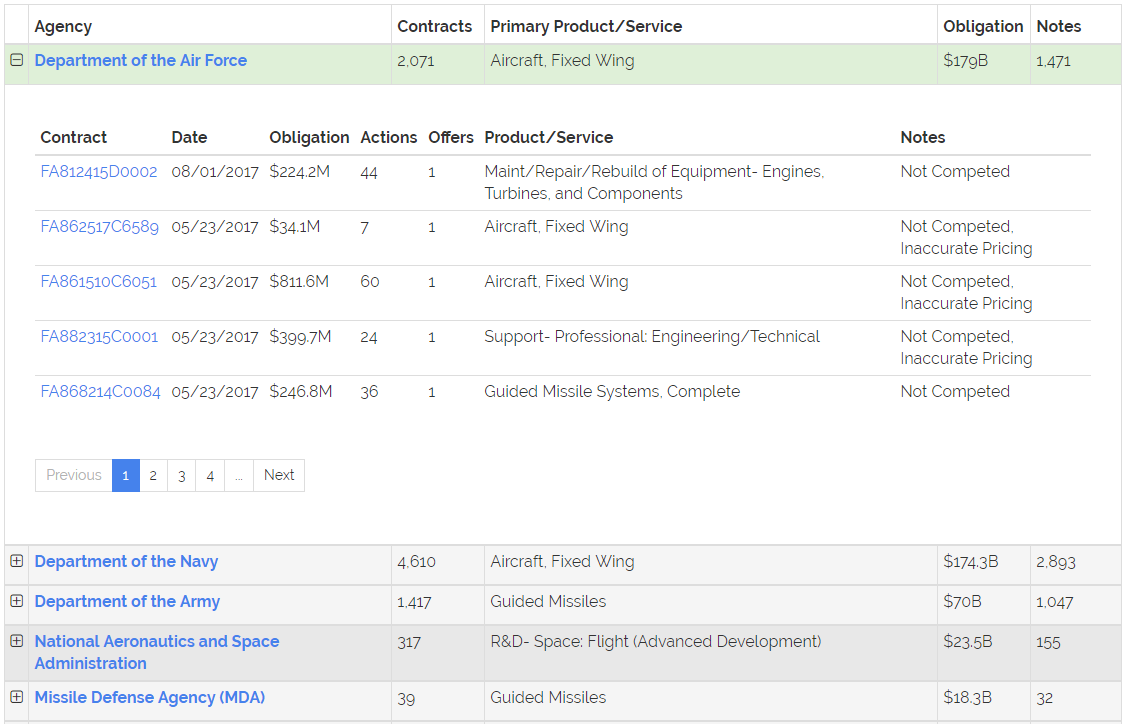This screenshot has height=724, width=1126.
Task: Open the Missile Defense Agency (MDA) link
Action: click(150, 698)
